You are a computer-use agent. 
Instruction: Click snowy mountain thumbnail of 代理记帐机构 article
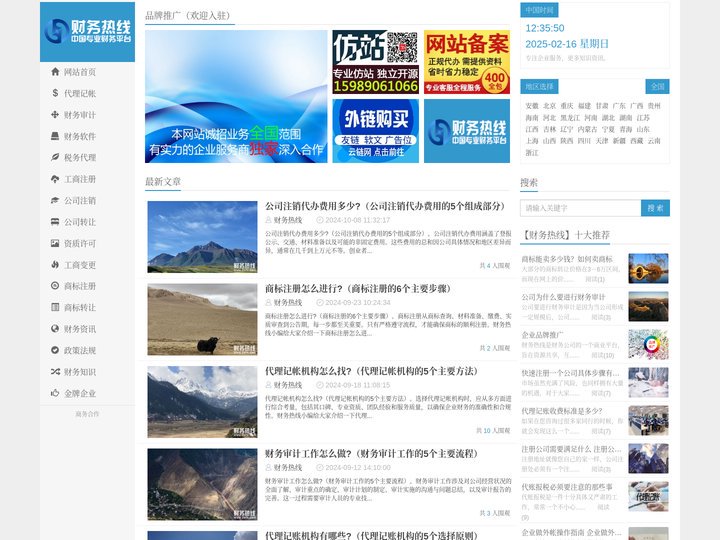click(202, 402)
